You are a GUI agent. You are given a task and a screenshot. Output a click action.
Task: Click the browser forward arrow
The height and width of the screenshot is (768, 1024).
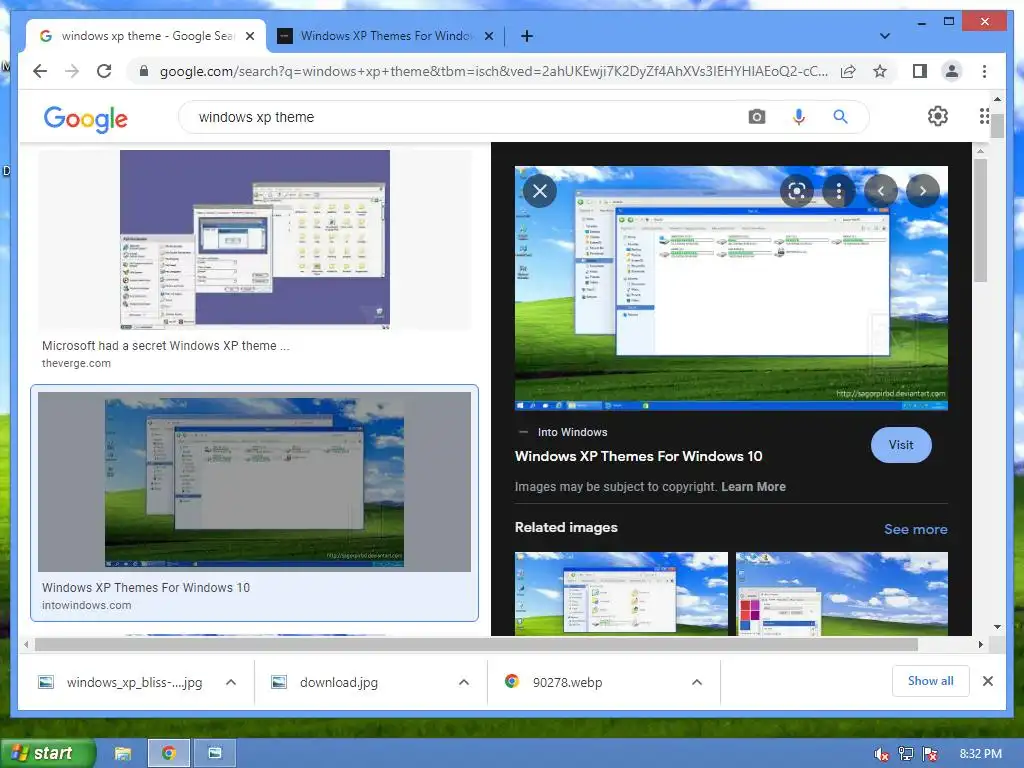pyautogui.click(x=72, y=71)
